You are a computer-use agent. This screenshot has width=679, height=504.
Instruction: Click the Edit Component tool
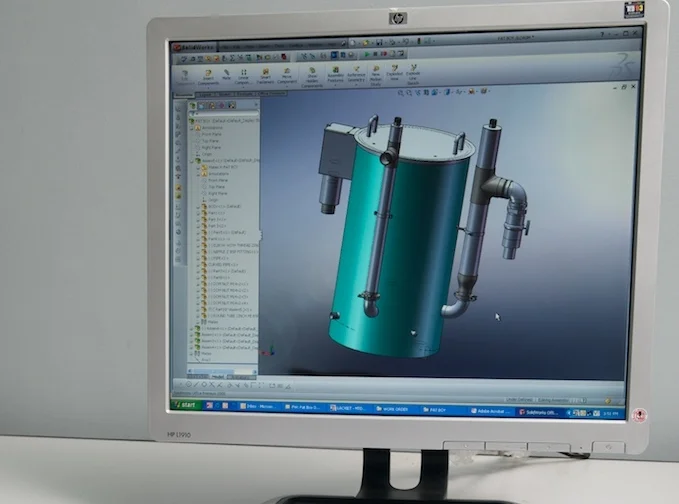point(185,78)
